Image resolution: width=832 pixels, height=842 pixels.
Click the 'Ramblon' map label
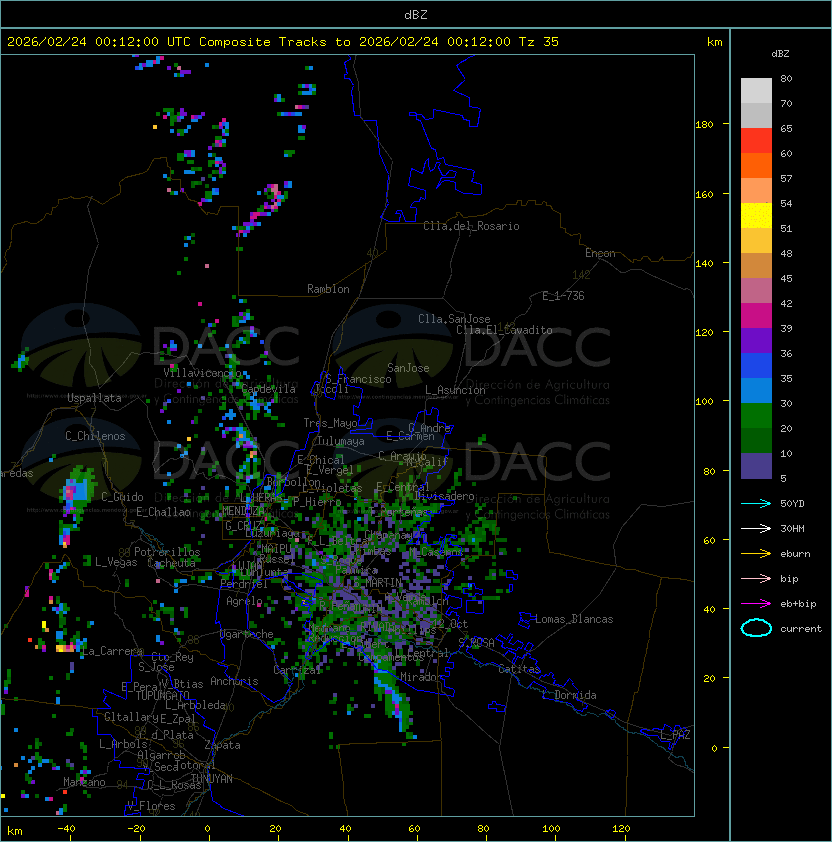328,289
